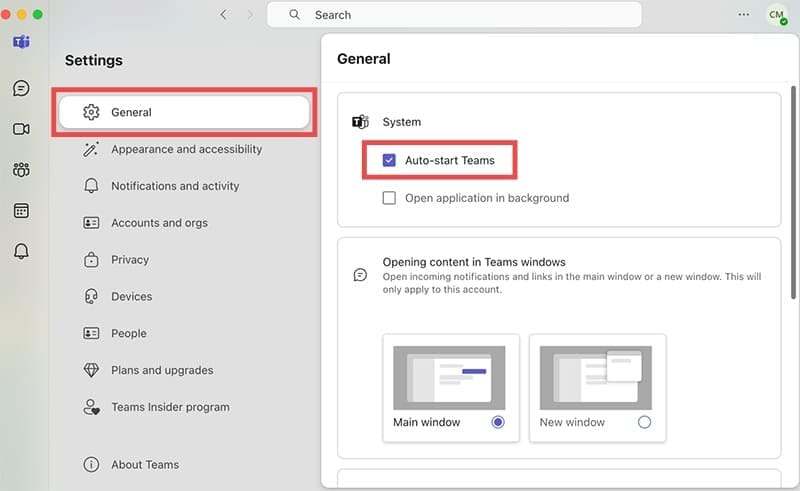Click the green macOS zoom button
The image size is (800, 491).
(x=38, y=14)
